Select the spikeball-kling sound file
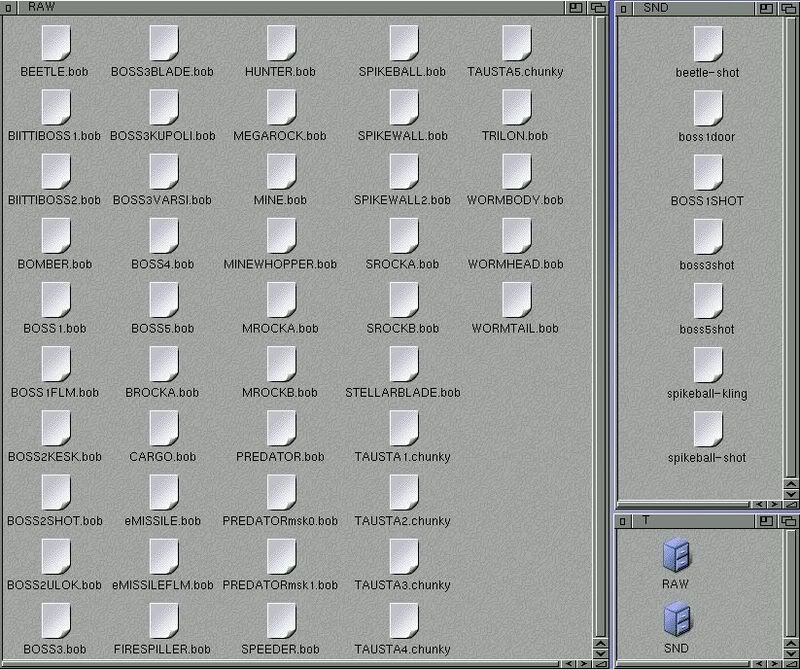The width and height of the screenshot is (800, 669). [x=707, y=364]
